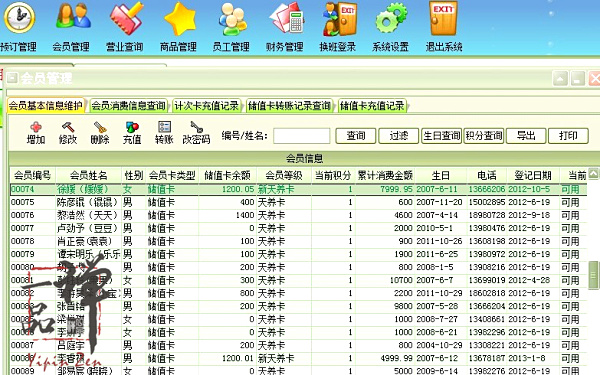Switch to 储值卡充值记录 tab
Screen dimensions: 600x375
click(x=372, y=106)
